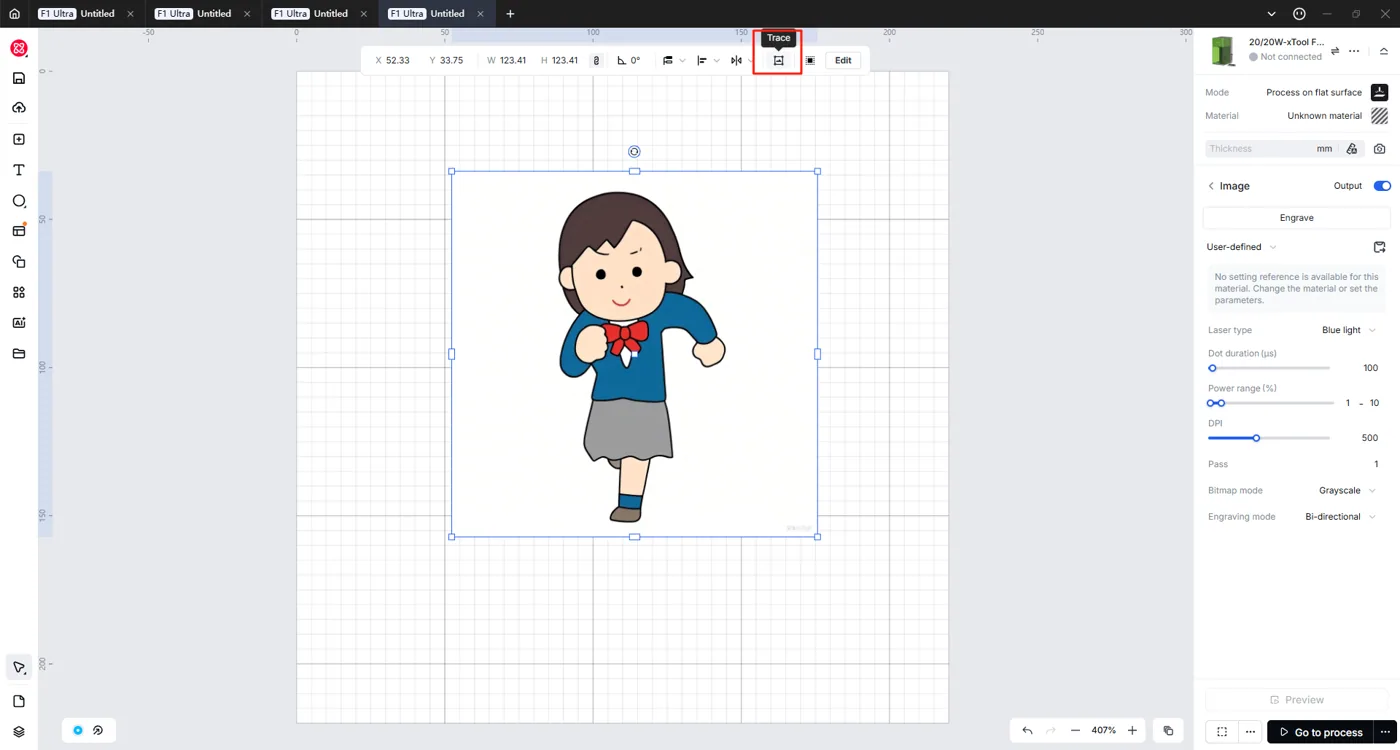1400x750 pixels.
Task: Click the zoom in plus button
Action: coord(1132,731)
